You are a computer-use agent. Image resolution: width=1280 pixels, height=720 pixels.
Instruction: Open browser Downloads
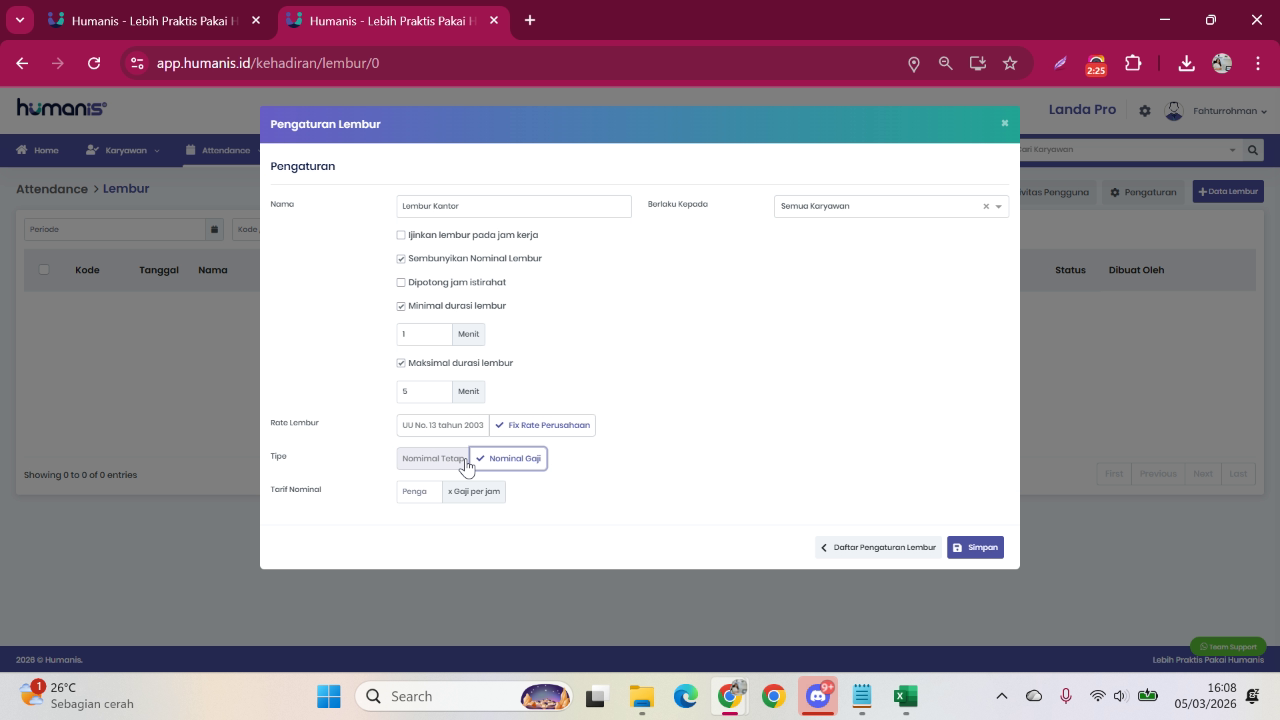(1186, 63)
